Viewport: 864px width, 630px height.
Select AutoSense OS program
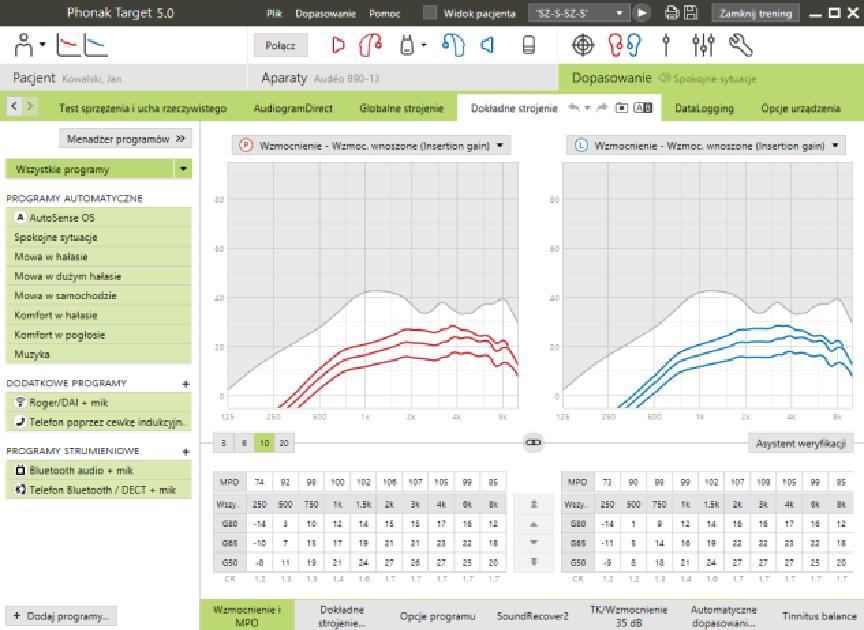99,218
